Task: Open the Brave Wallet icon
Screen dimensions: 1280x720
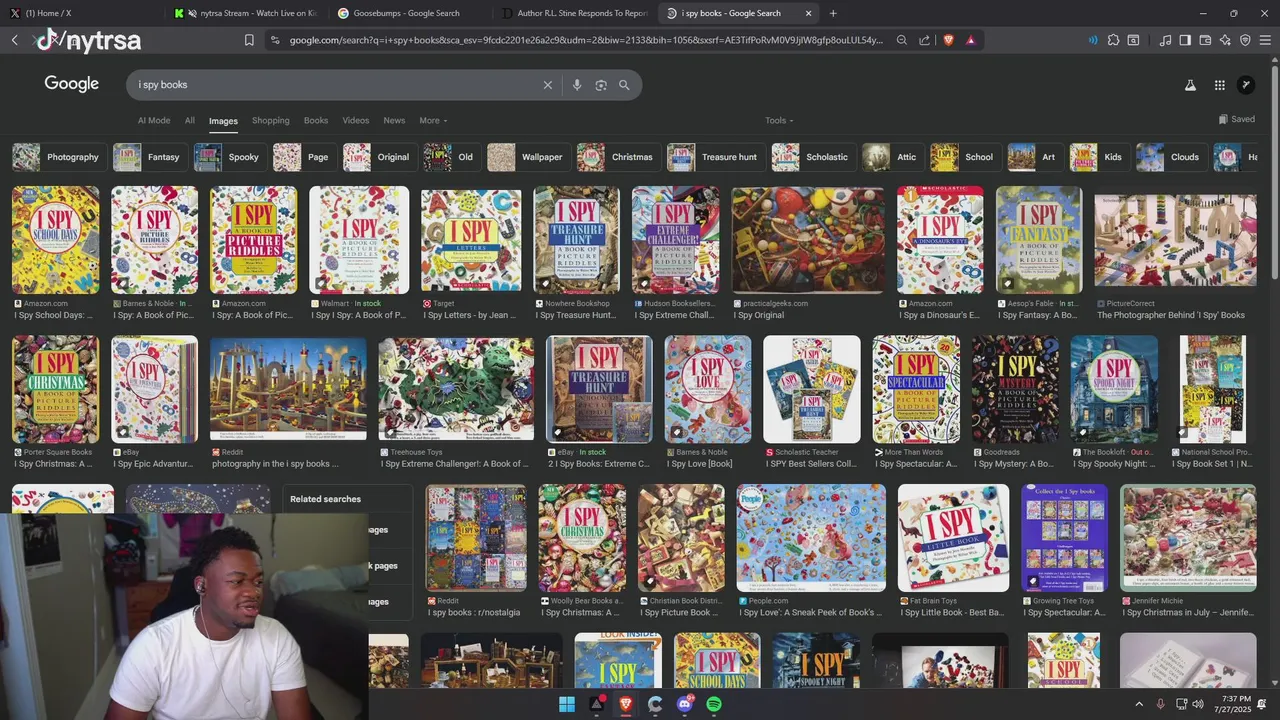Action: 1205,40
